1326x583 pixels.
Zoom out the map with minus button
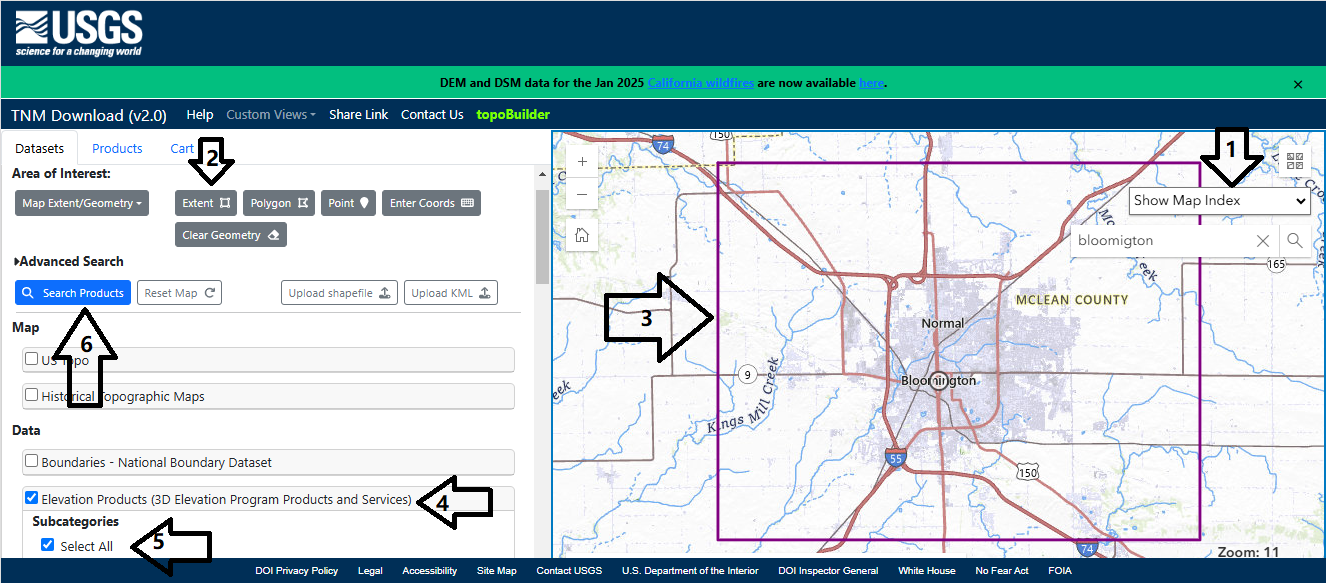582,194
